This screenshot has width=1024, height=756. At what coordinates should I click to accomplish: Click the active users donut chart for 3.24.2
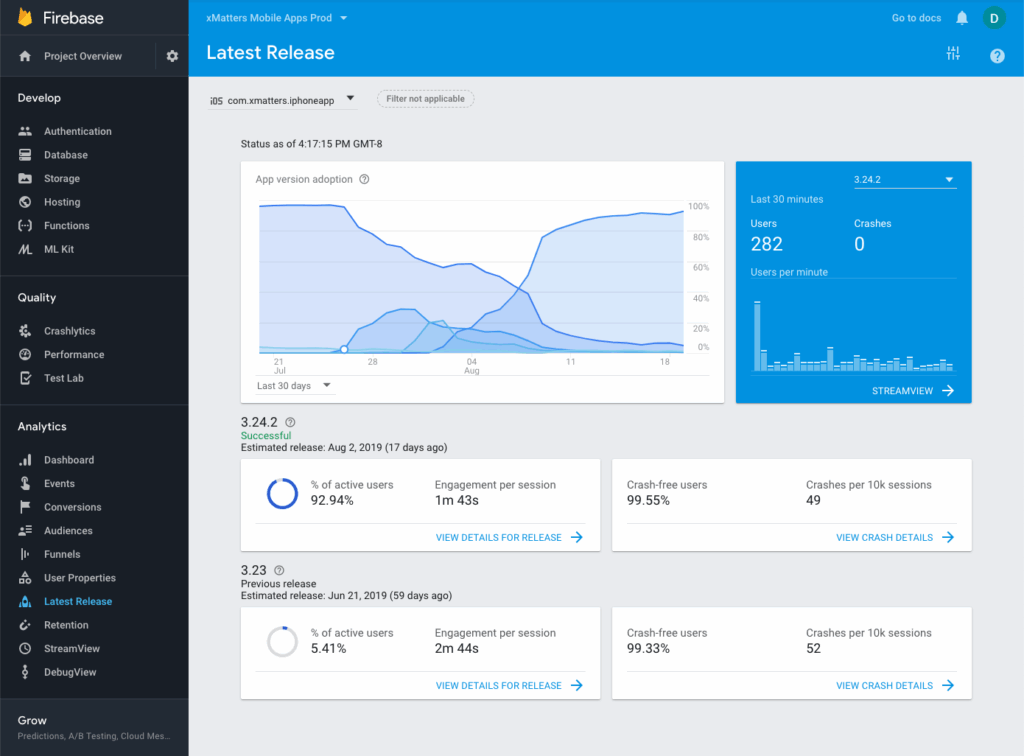coord(282,493)
